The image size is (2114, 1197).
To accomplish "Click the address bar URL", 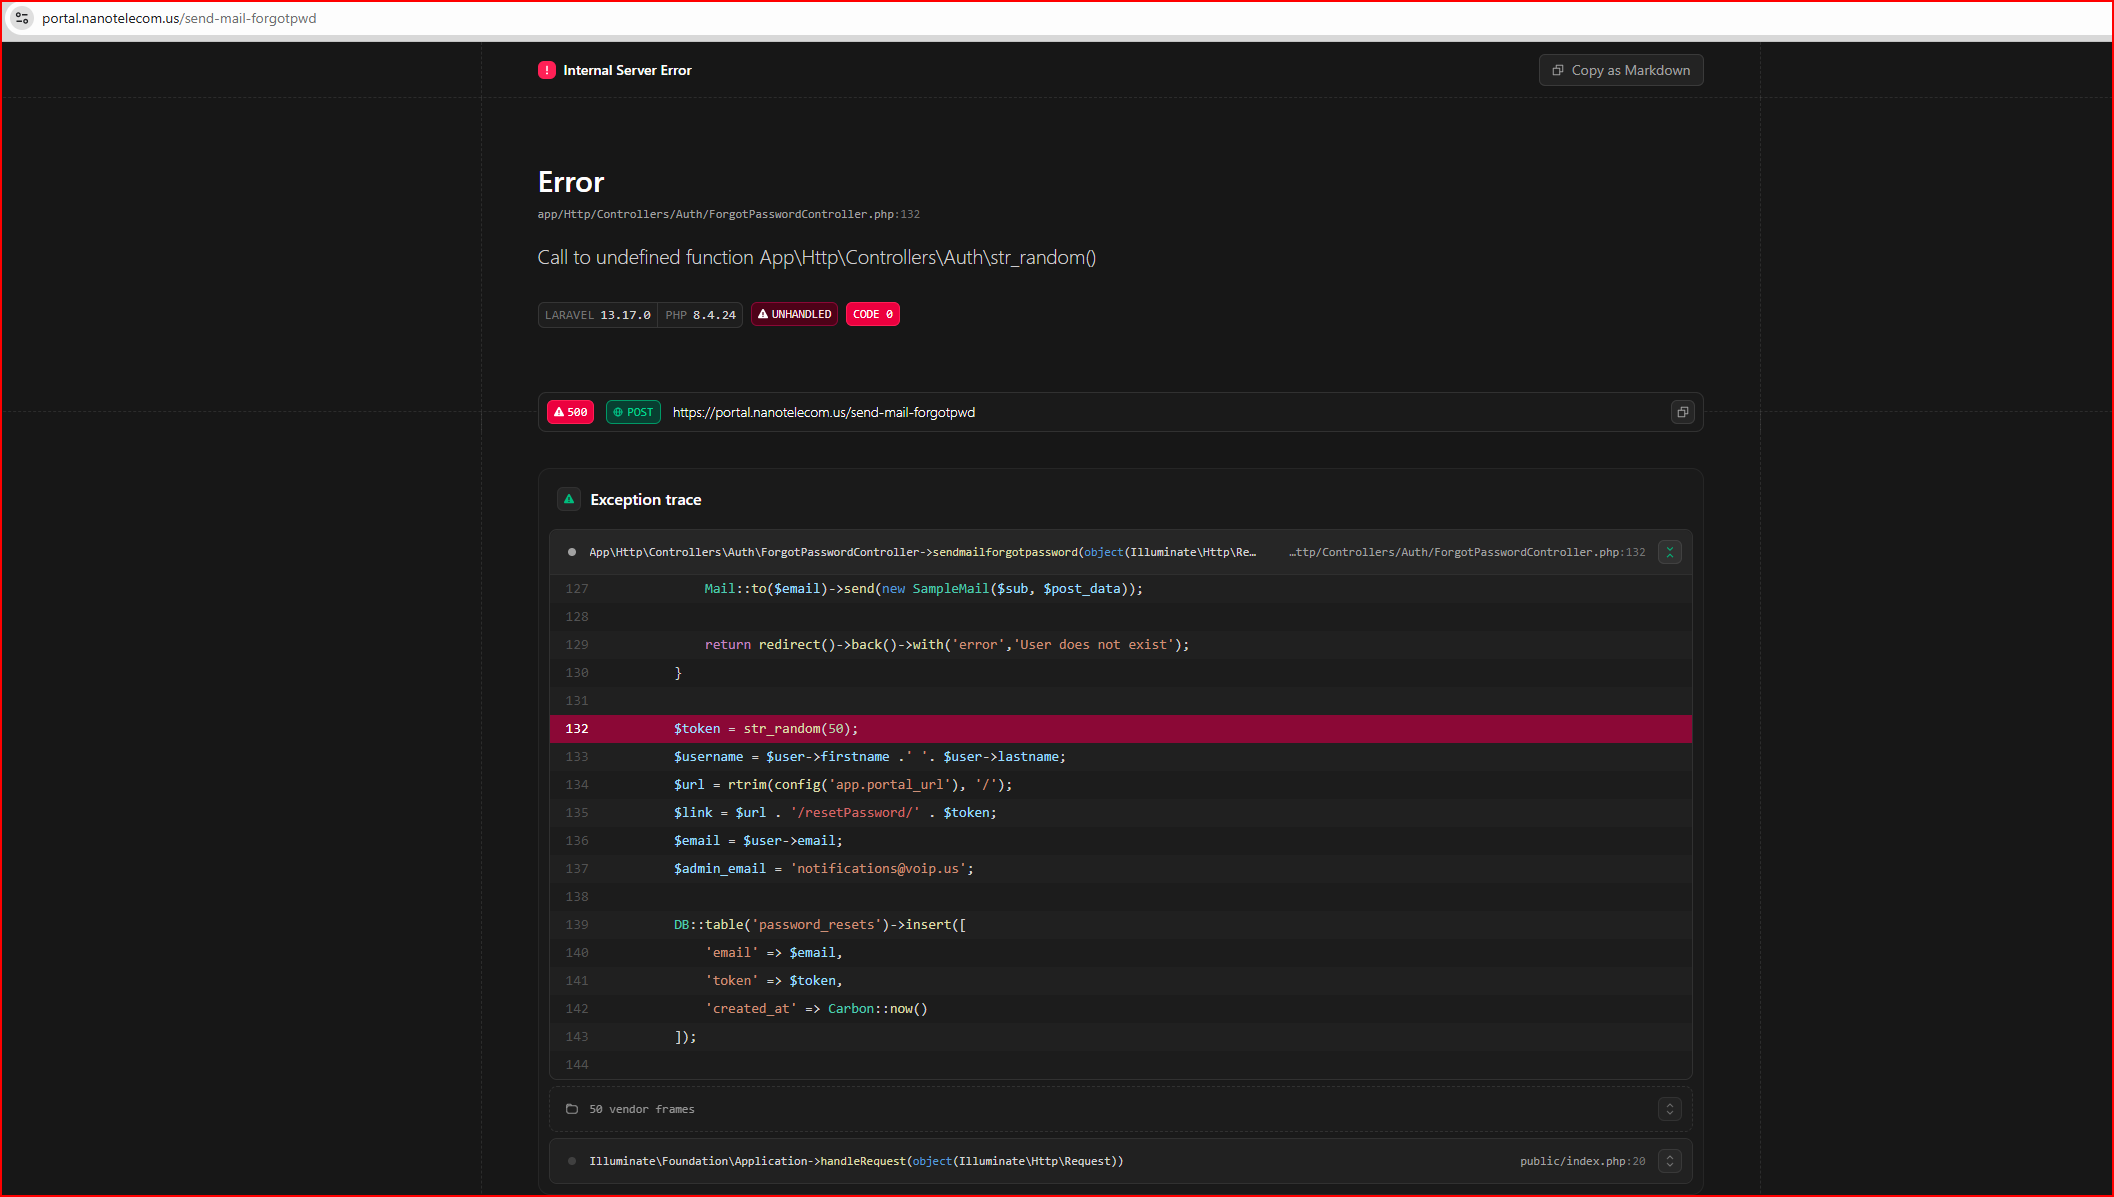I will [179, 18].
